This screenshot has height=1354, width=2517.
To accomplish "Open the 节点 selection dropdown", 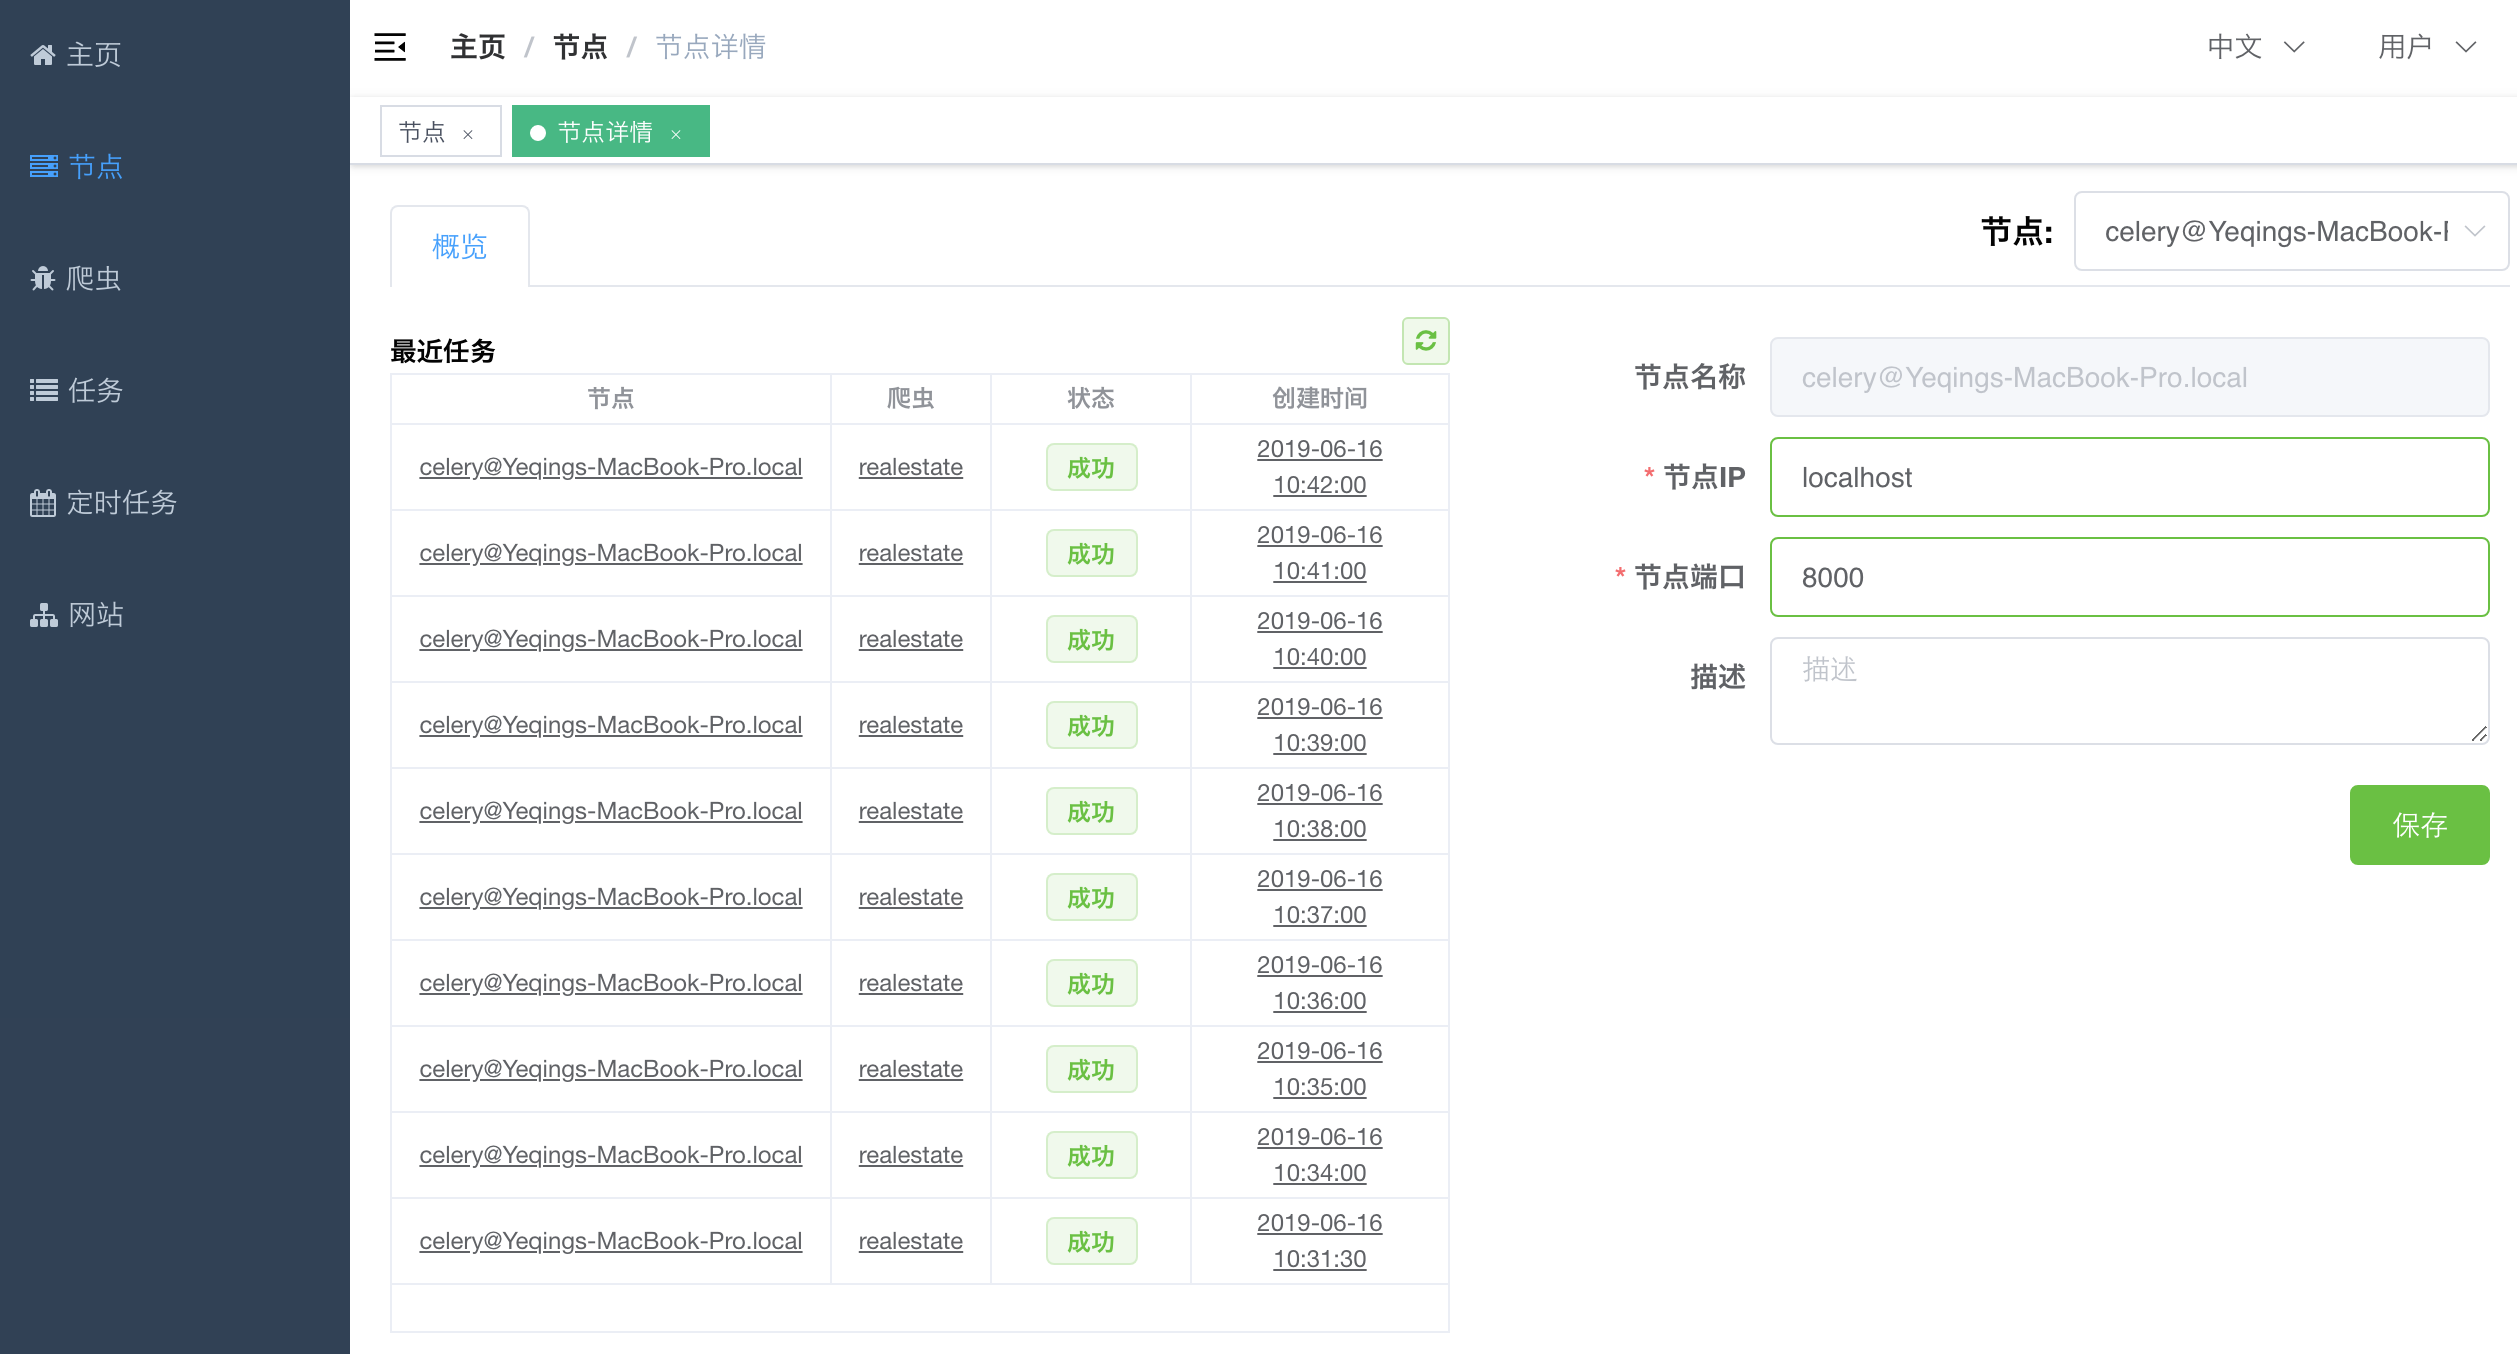I will pos(2290,232).
